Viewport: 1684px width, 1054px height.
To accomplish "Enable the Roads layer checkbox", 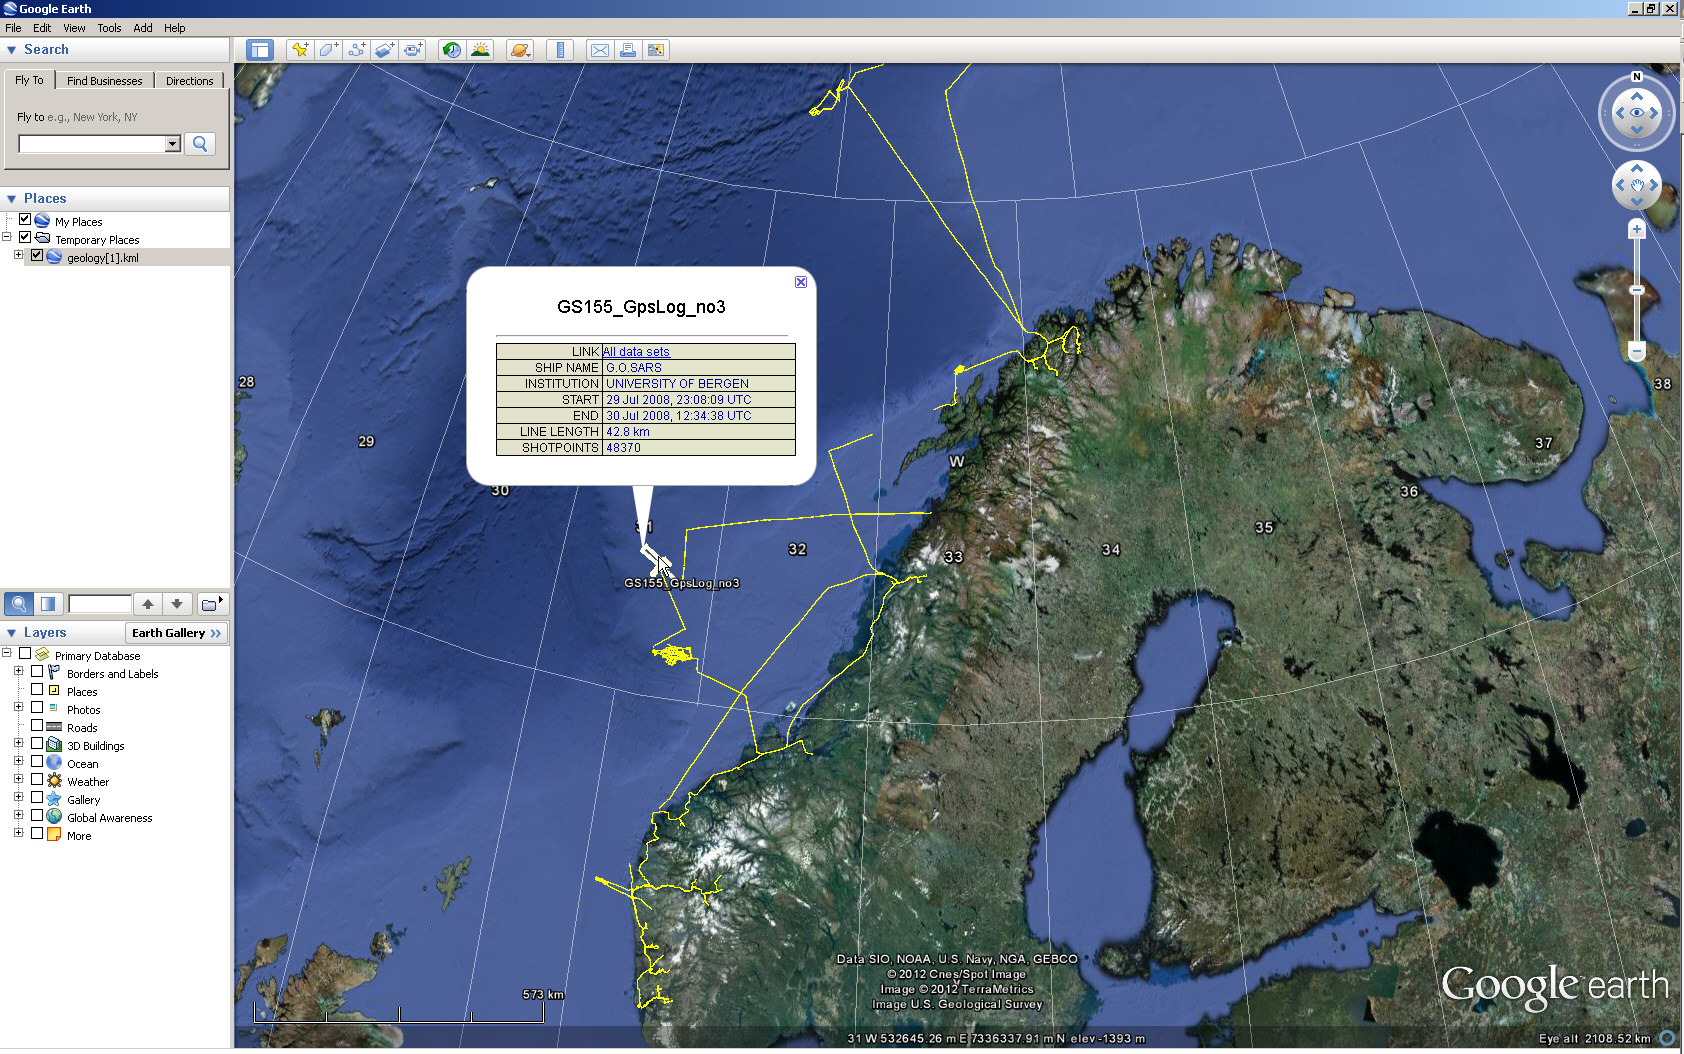I will click(37, 726).
